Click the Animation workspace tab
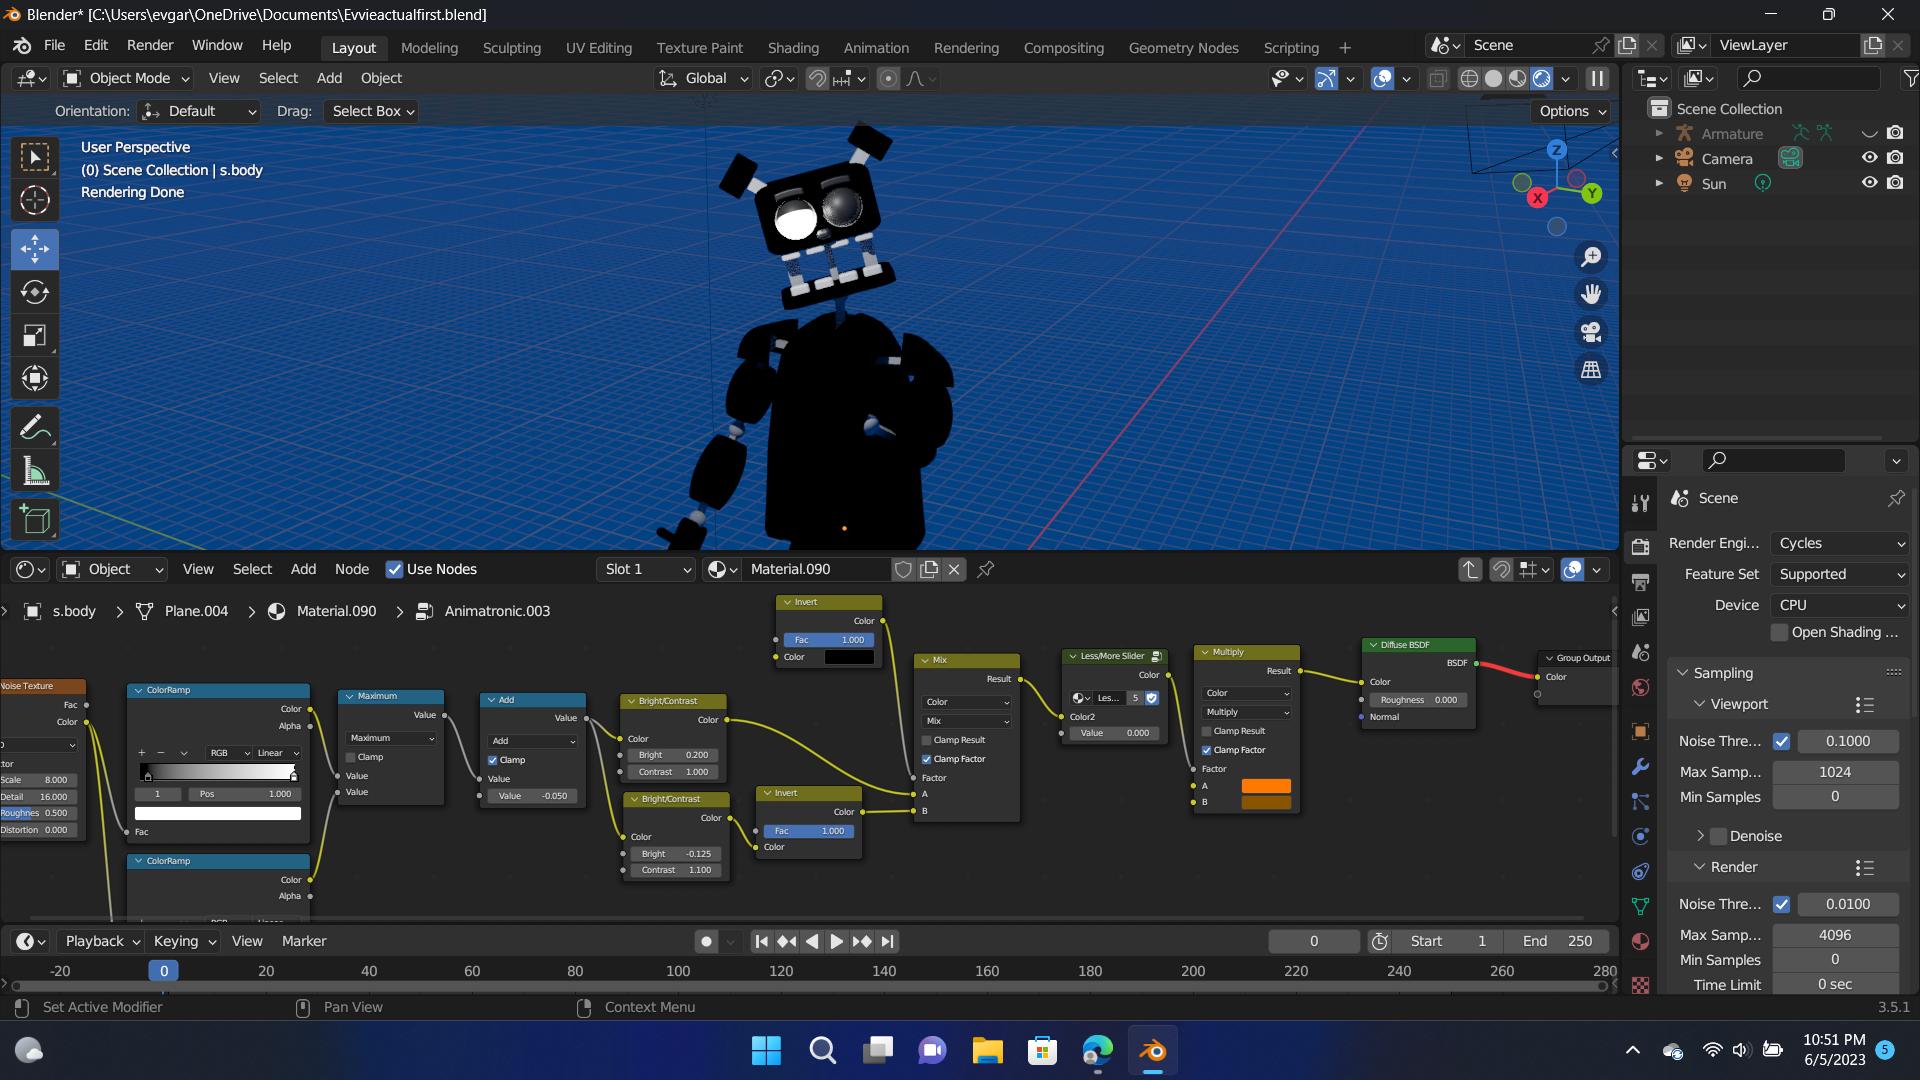 [874, 47]
